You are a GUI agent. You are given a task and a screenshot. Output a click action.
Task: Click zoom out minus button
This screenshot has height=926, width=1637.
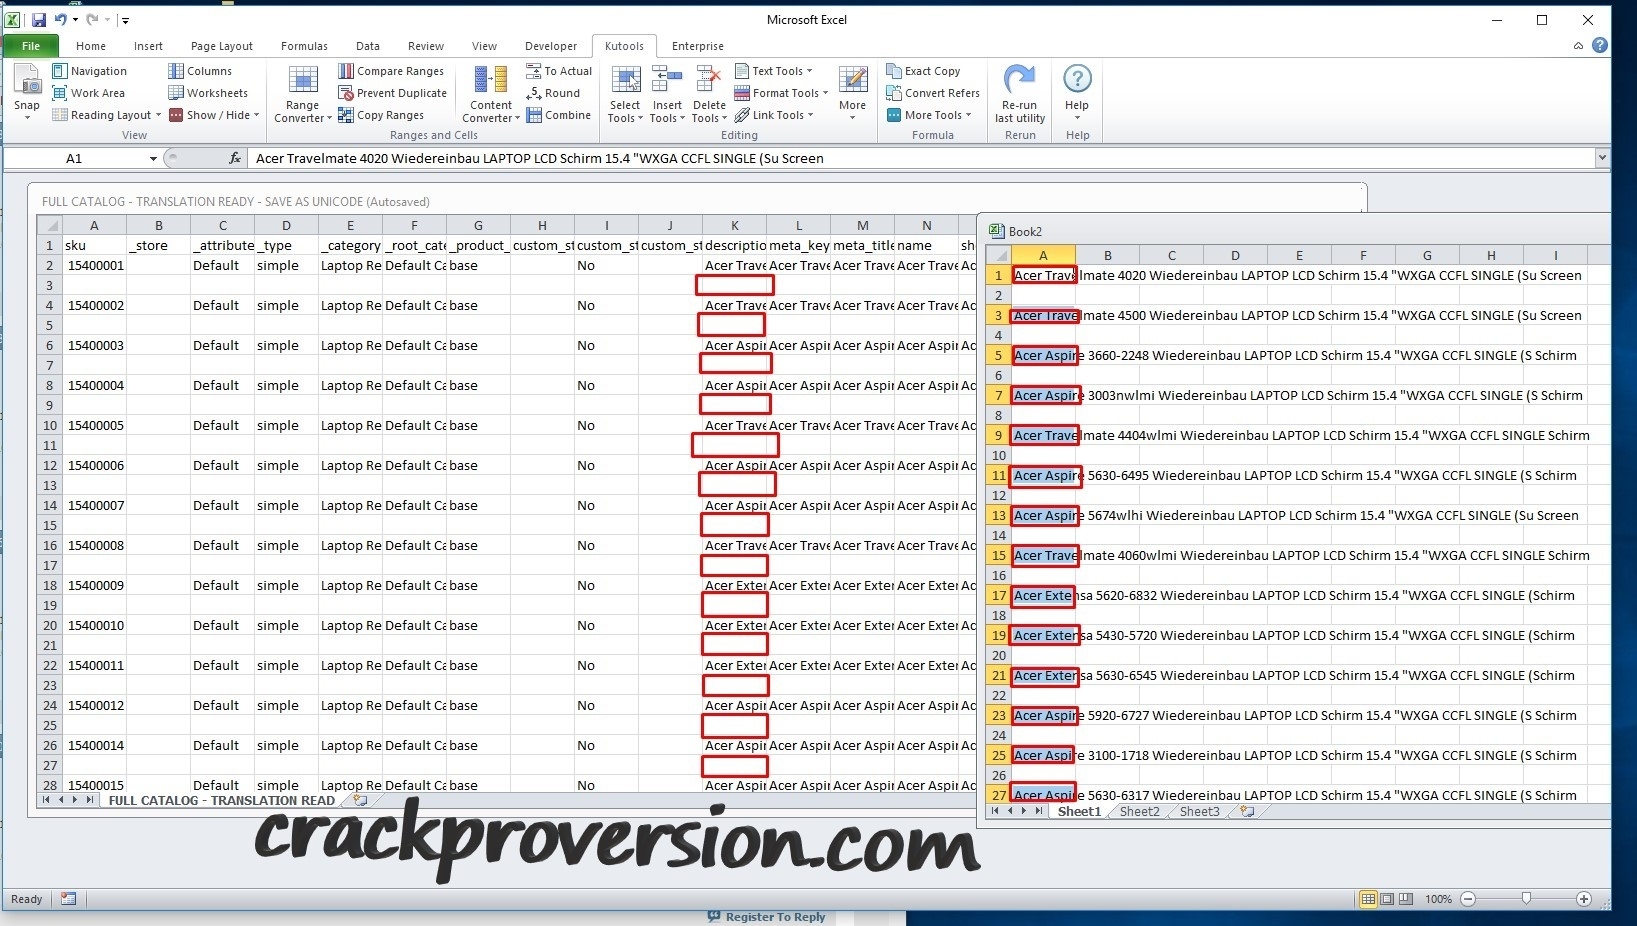[x=1468, y=899]
